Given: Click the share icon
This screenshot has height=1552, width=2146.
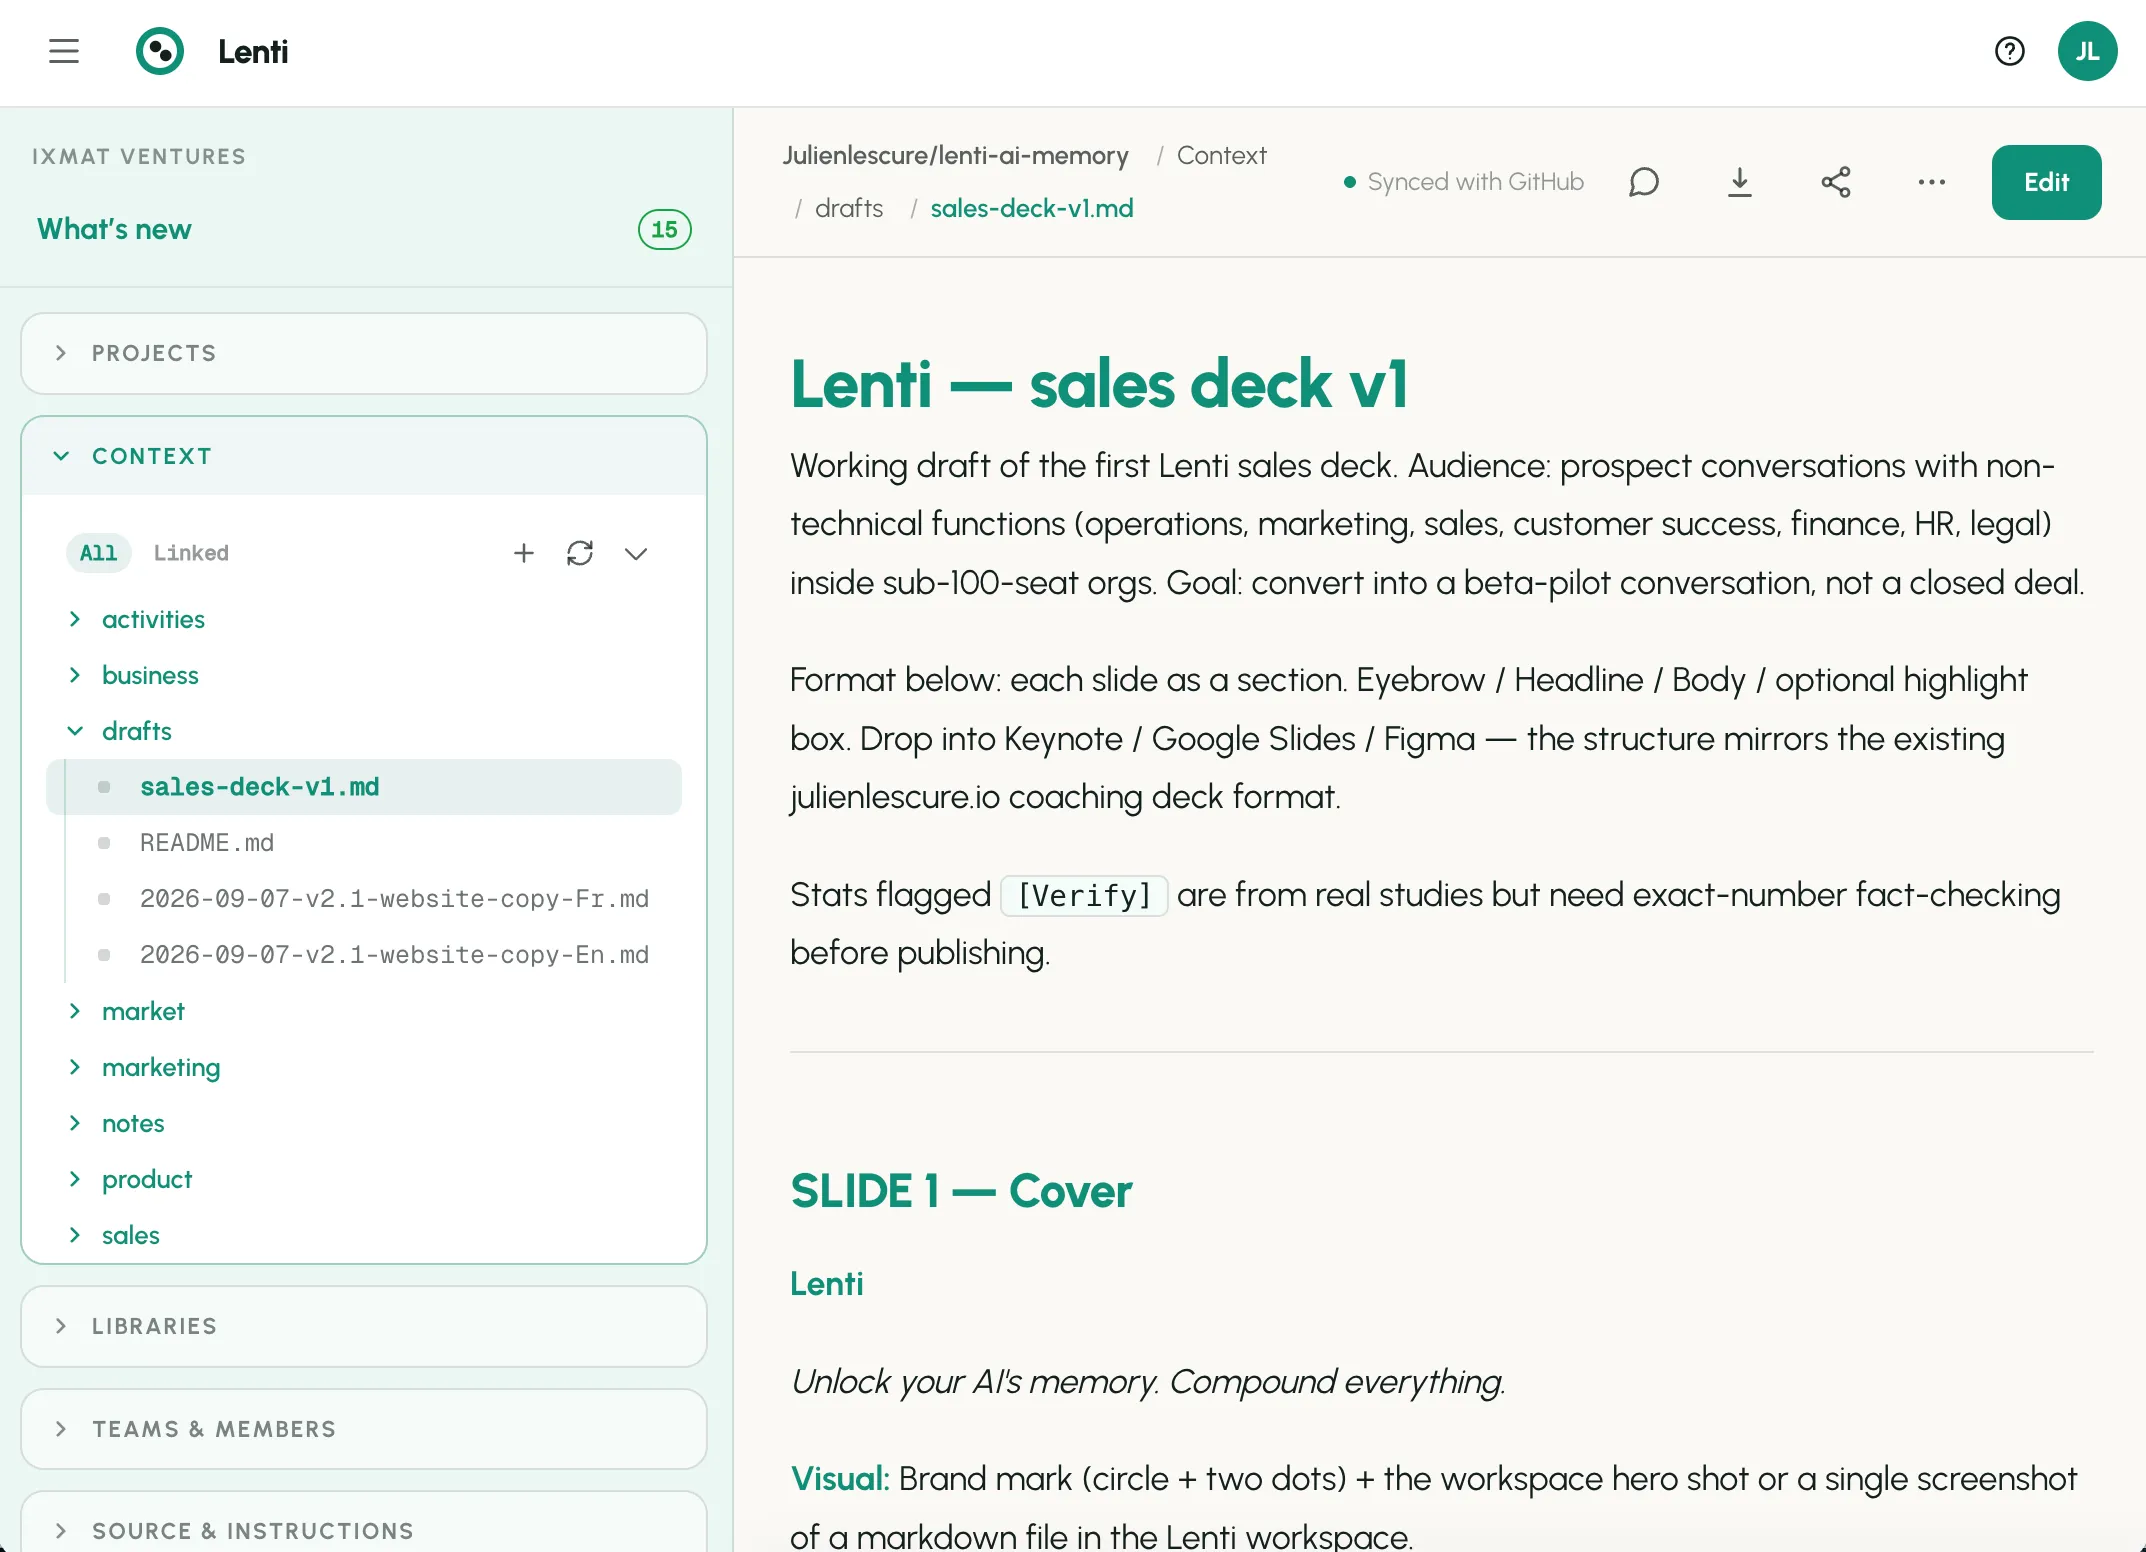Looking at the screenshot, I should 1836,182.
